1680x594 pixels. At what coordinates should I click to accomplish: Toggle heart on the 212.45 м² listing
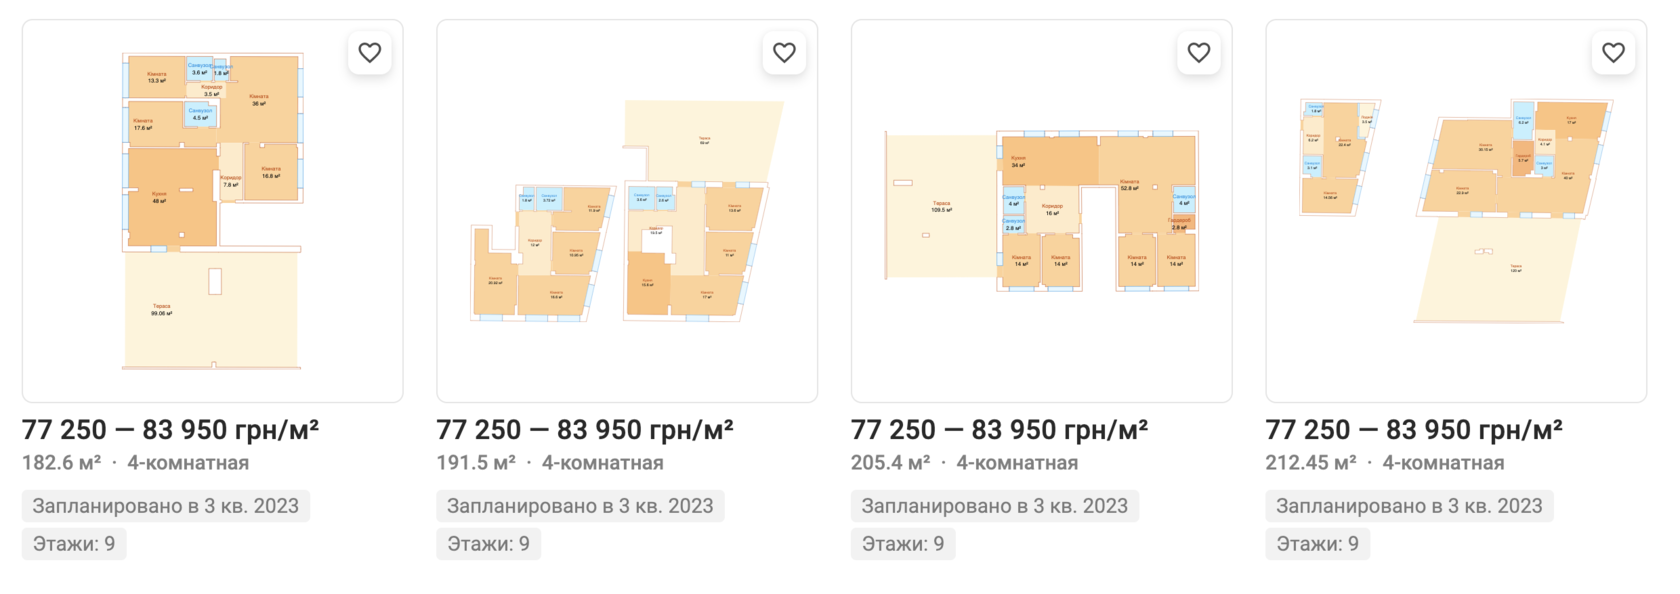pos(1613,53)
